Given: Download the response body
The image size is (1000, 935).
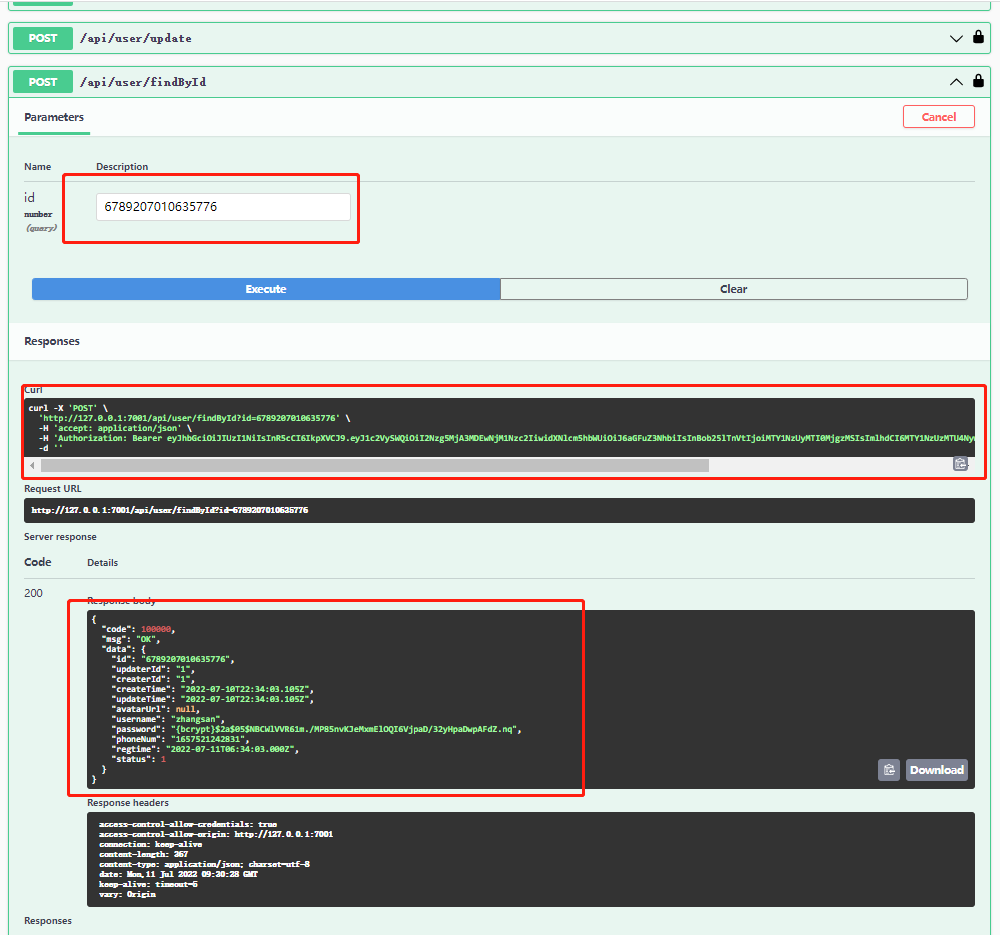Looking at the screenshot, I should pos(936,770).
